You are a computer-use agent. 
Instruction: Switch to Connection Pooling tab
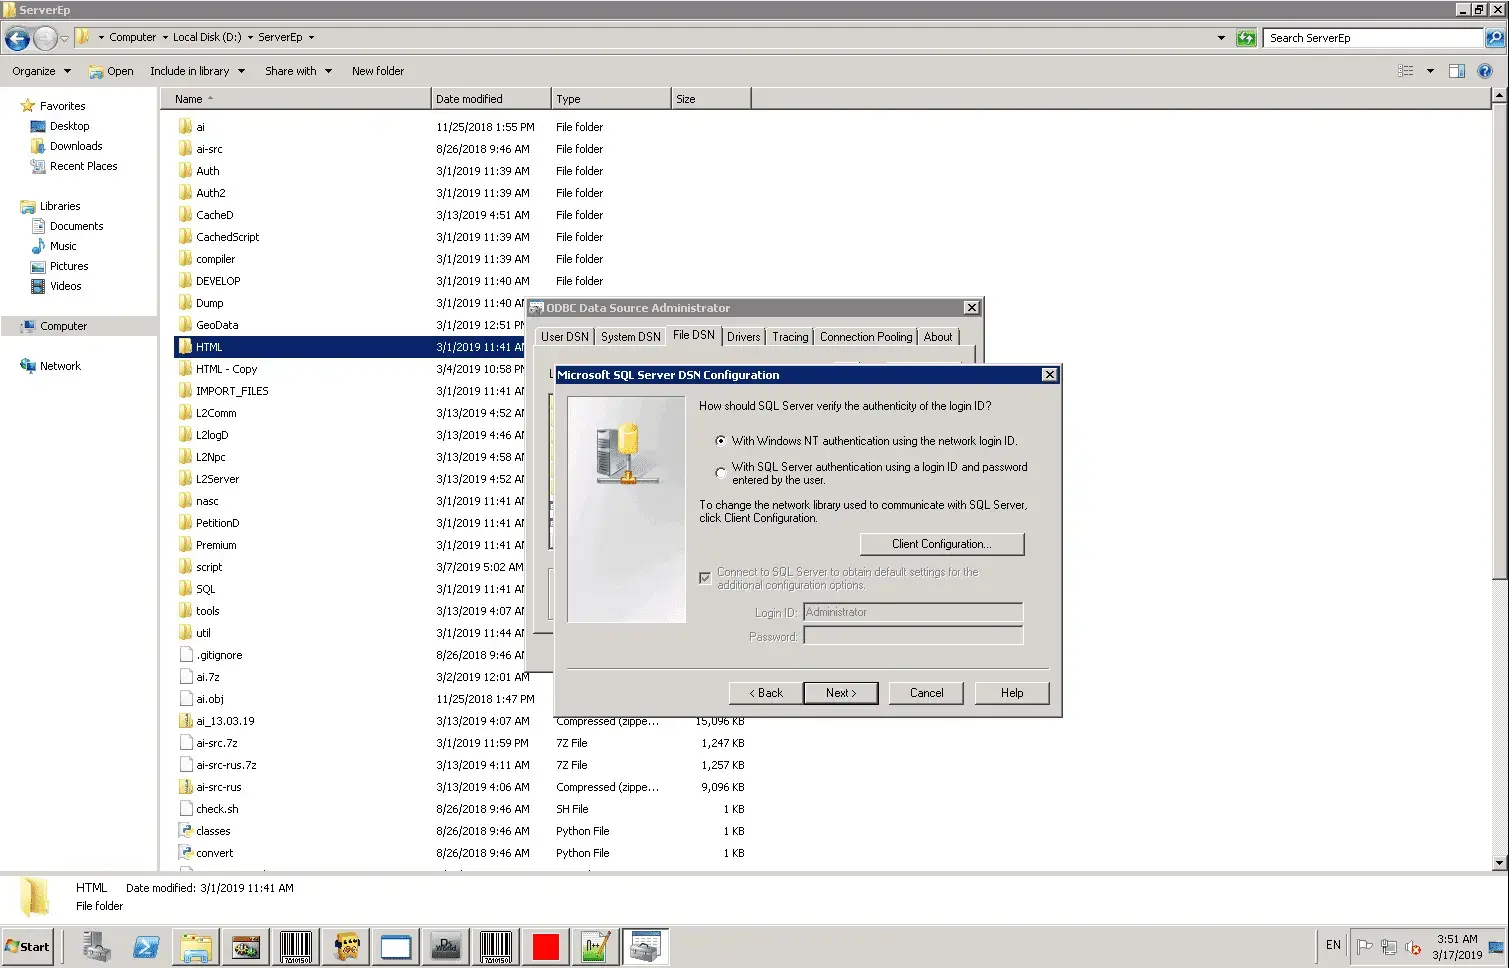866,337
